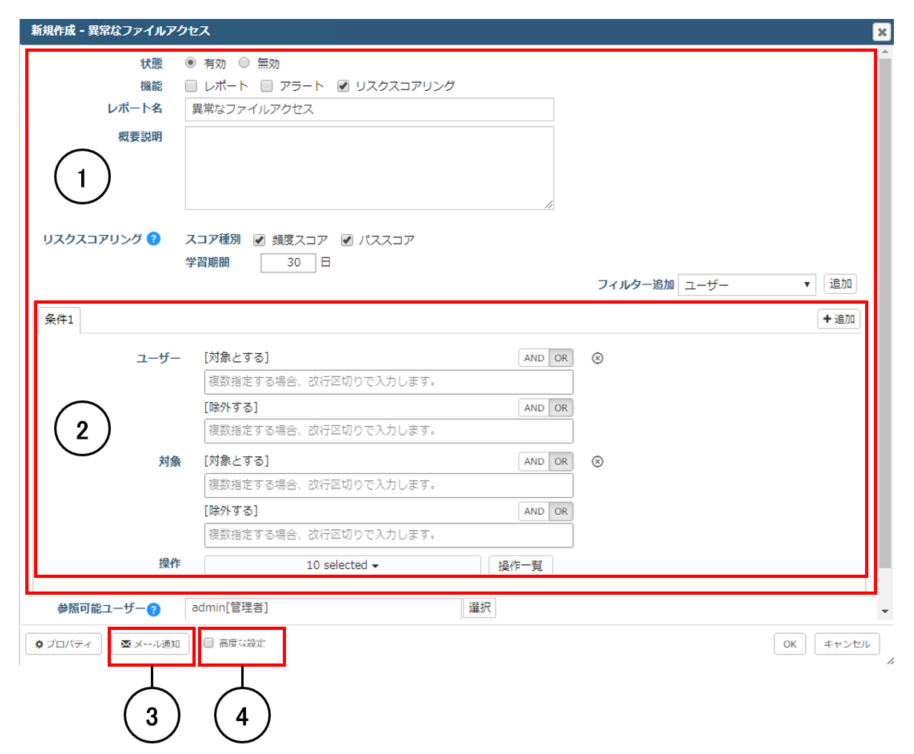Click the scrollbar down arrow
This screenshot has width=914, height=754.
(x=885, y=611)
